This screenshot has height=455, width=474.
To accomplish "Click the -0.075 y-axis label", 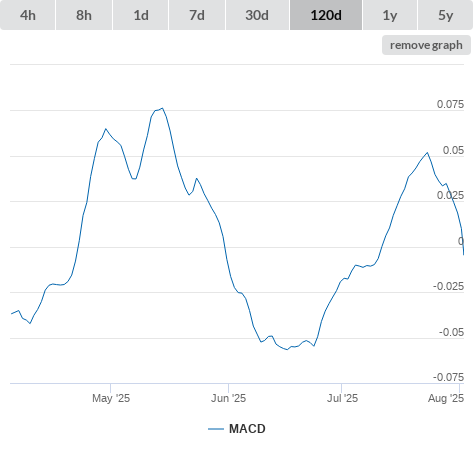I will [448, 377].
